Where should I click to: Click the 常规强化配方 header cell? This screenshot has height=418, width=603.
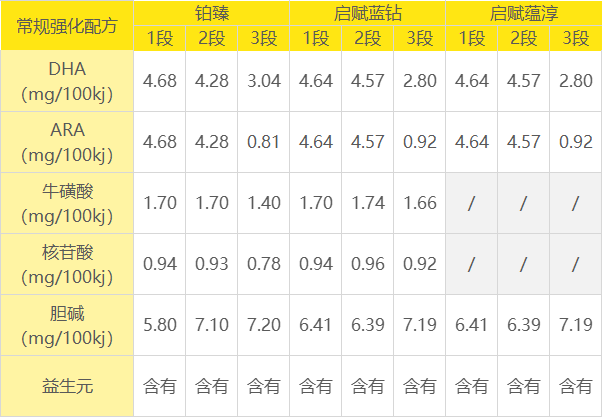[x=67, y=26]
